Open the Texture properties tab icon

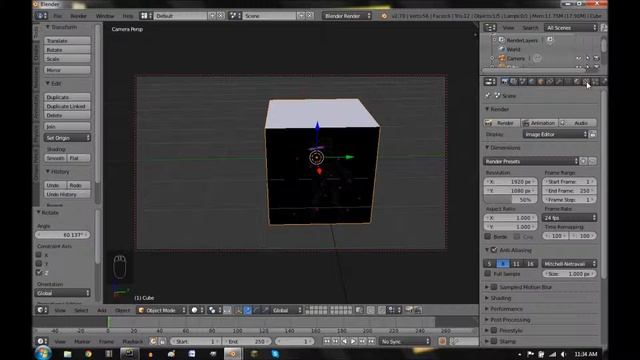pyautogui.click(x=586, y=82)
